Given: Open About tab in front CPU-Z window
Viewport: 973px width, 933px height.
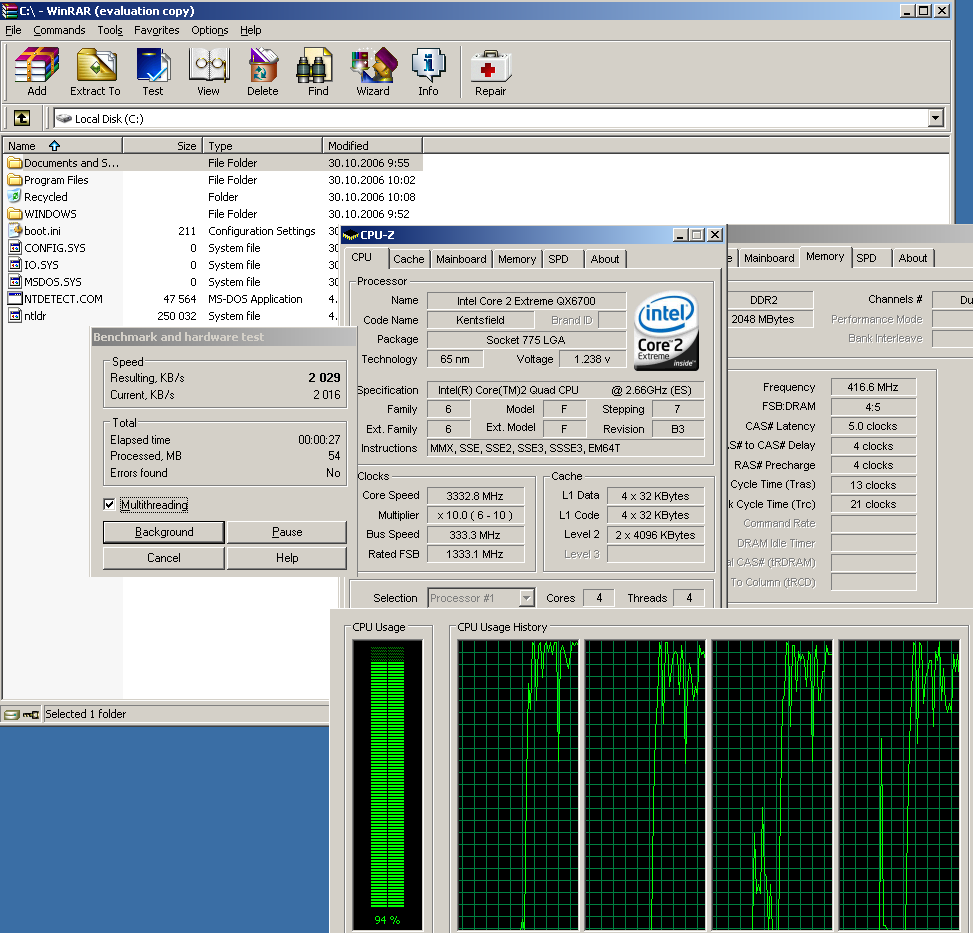Looking at the screenshot, I should [x=605, y=259].
